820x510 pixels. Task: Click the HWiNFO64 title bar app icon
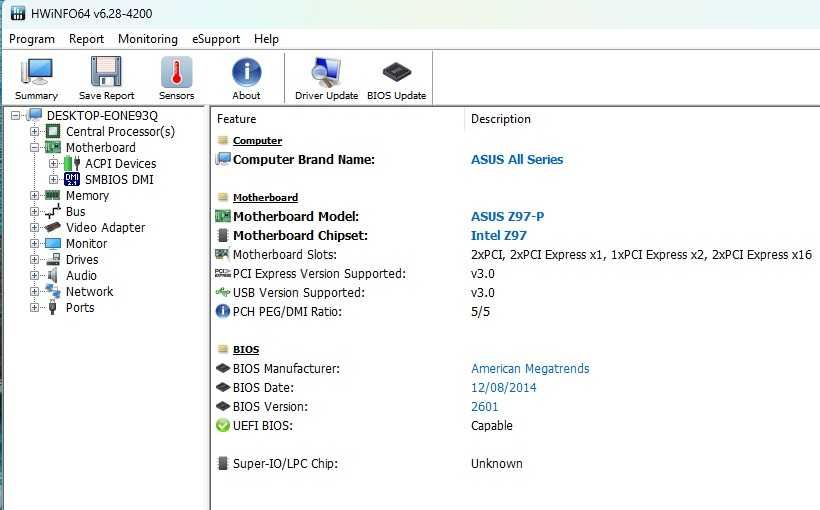pyautogui.click(x=18, y=13)
